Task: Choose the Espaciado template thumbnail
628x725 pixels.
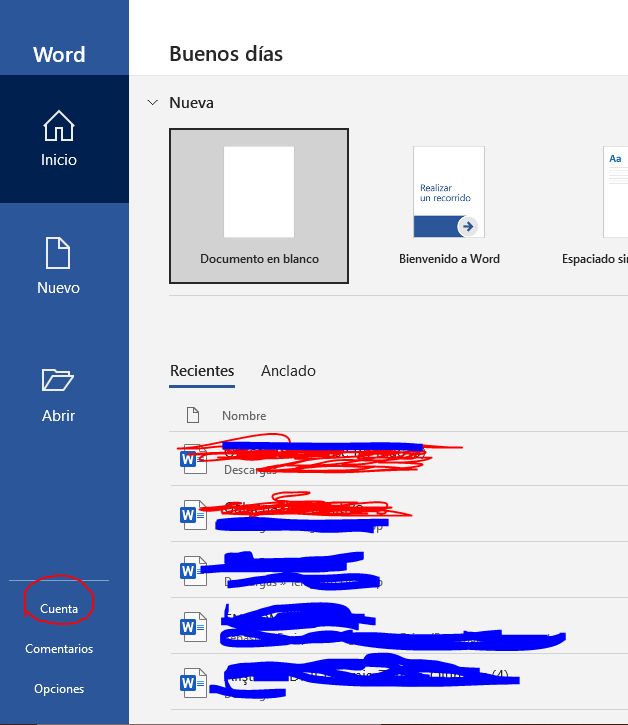Action: (x=616, y=192)
